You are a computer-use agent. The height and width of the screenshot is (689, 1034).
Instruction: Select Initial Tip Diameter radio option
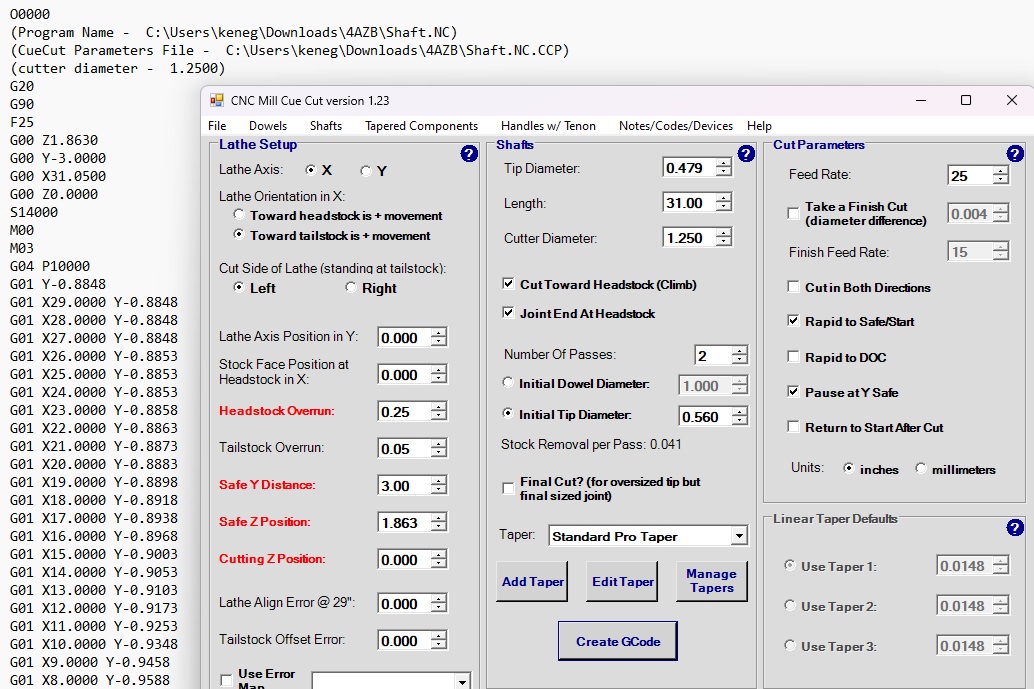pyautogui.click(x=507, y=413)
